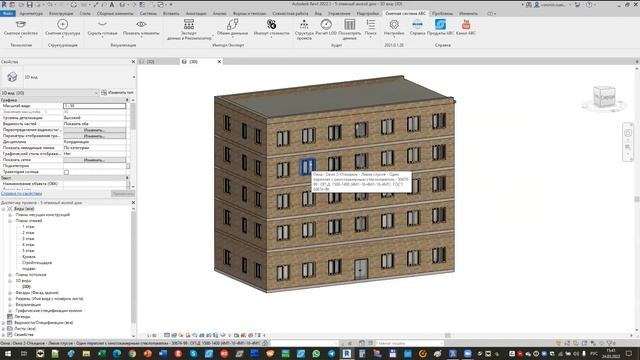Collapse the Планы этажей node
This screenshot has width=640, height=360.
[x=10, y=221]
